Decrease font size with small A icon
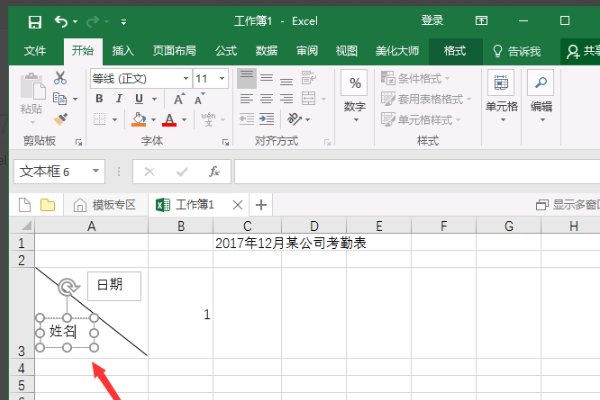Image resolution: width=600 pixels, height=400 pixels. point(199,99)
